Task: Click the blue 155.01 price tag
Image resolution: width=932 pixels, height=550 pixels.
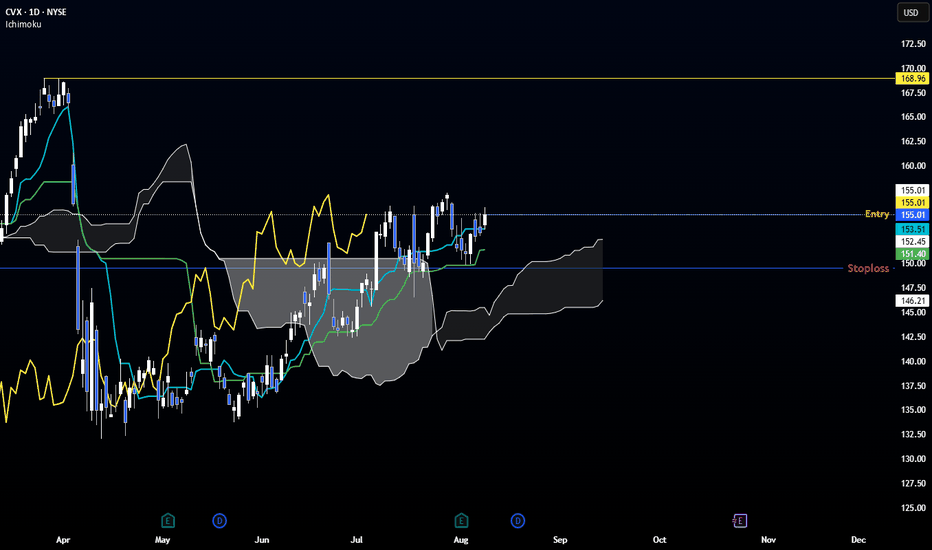Action: tap(912, 215)
